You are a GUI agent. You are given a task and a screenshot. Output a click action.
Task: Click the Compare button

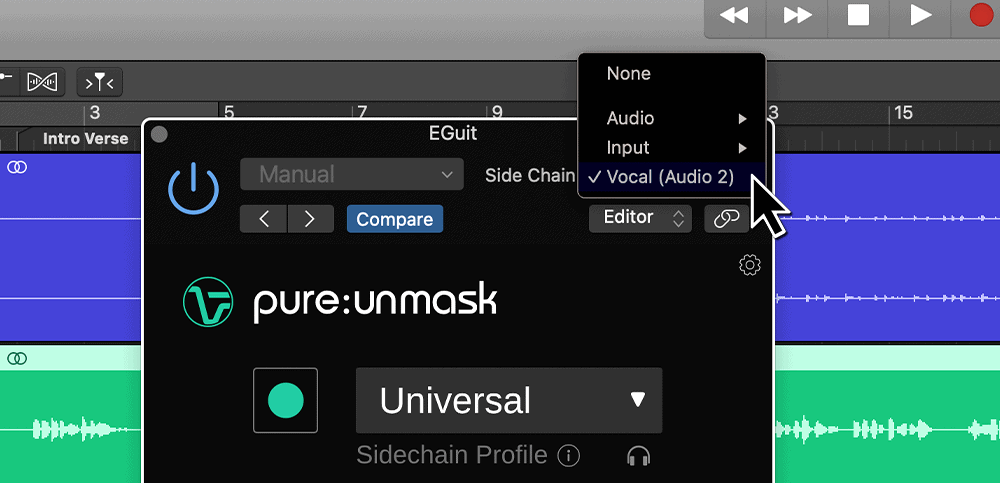[x=395, y=219]
